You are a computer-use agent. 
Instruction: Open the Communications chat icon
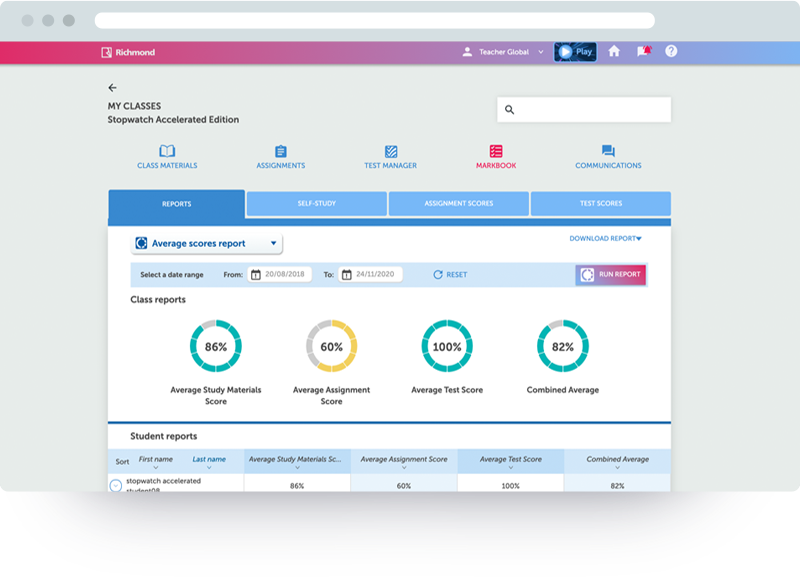coord(608,152)
